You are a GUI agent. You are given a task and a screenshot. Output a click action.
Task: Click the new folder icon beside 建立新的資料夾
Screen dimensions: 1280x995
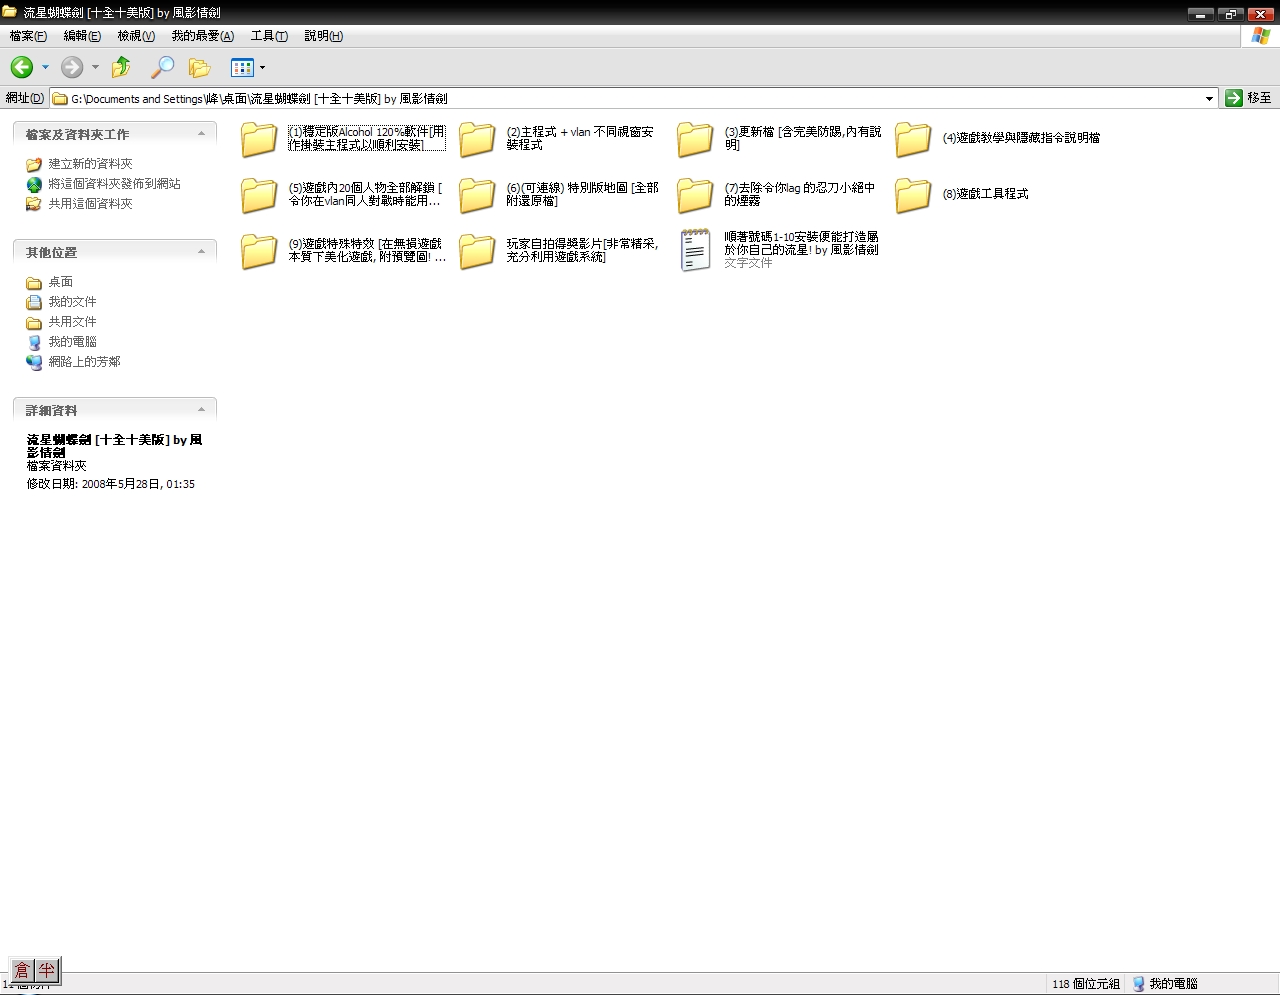pos(34,164)
